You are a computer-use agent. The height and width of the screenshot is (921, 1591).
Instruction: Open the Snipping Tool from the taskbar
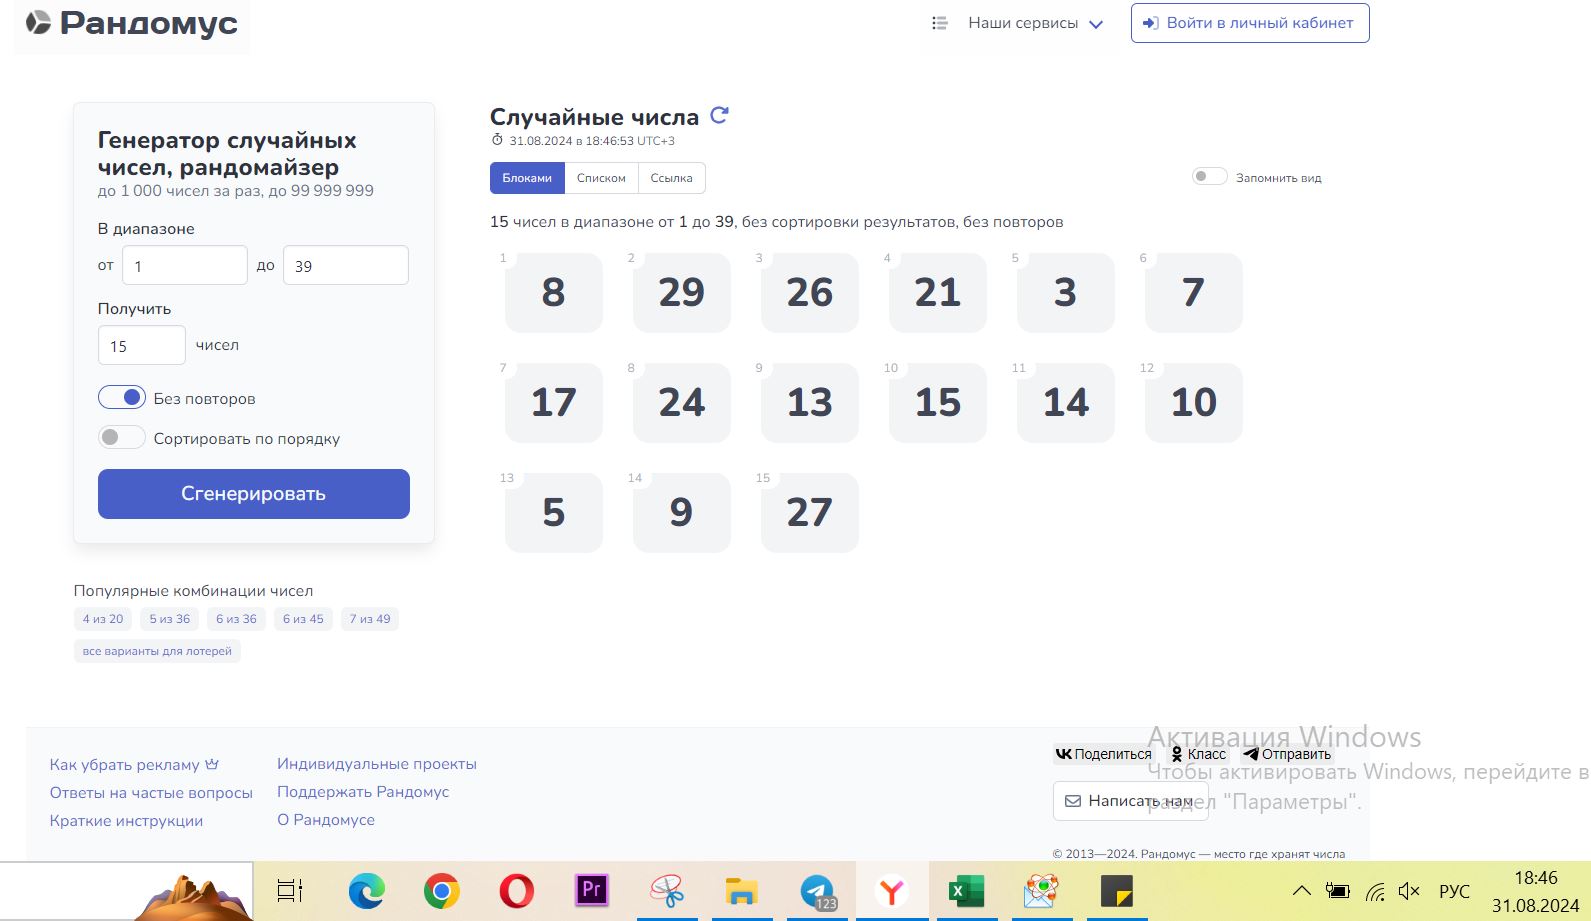click(667, 890)
